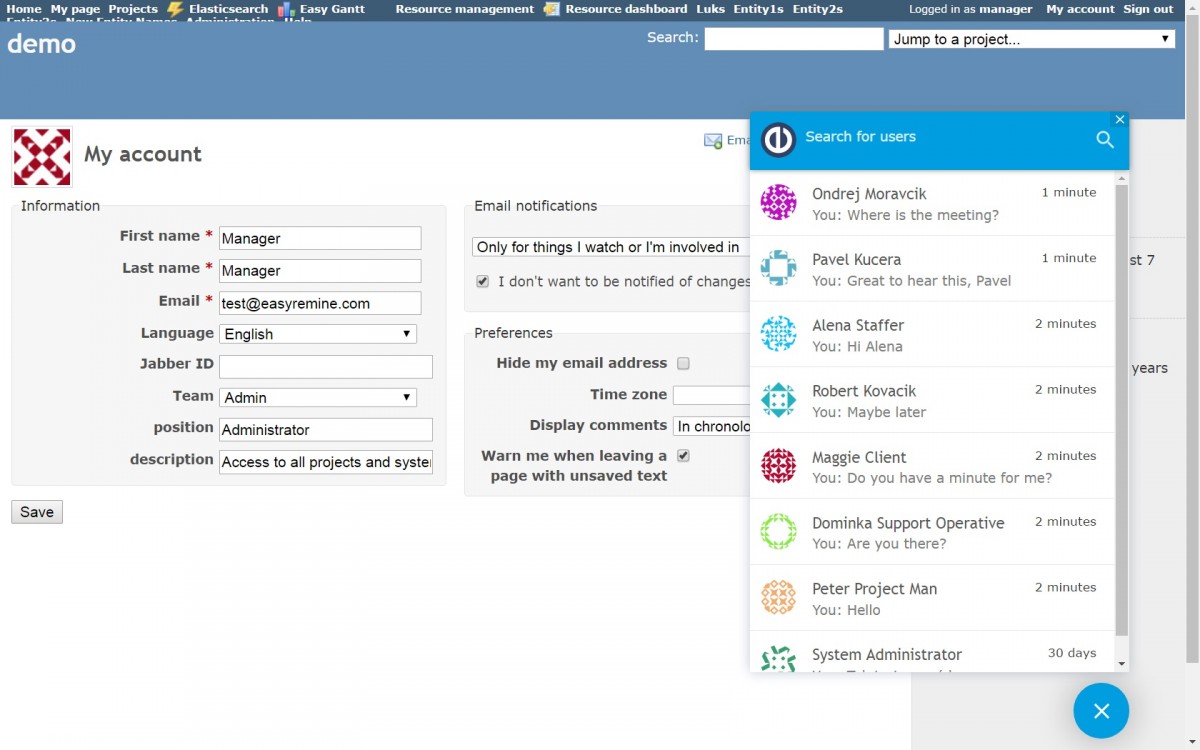1200x750 pixels.
Task: Click Pavel Kucera's avatar in the chat list
Action: click(778, 269)
